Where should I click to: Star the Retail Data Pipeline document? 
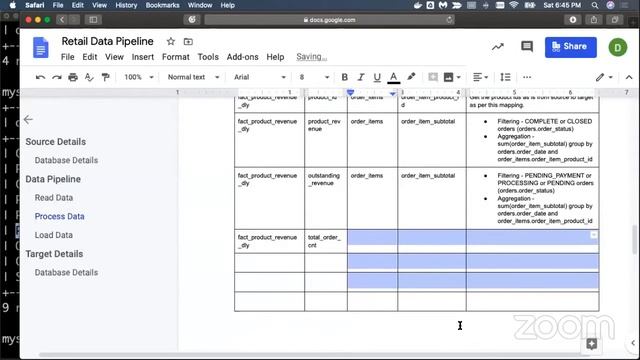pos(171,41)
